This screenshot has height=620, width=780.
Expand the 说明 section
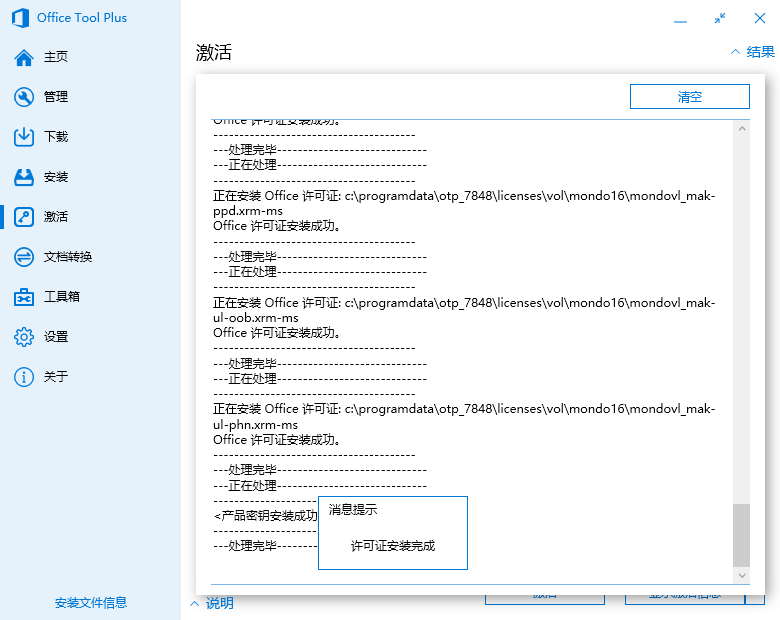coord(212,603)
